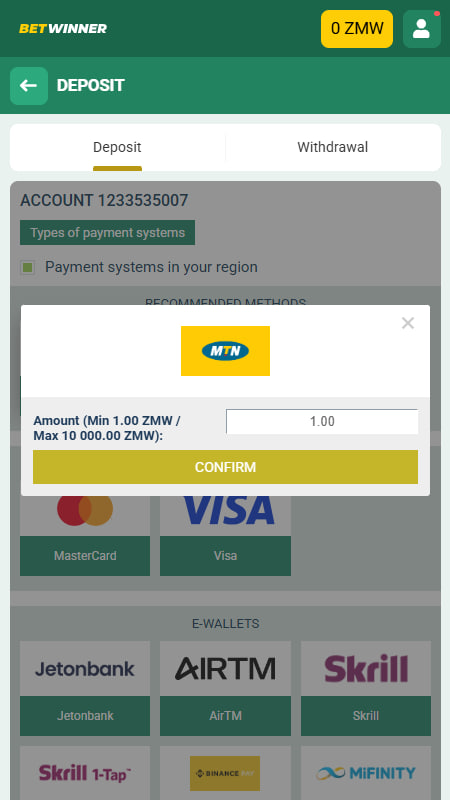This screenshot has height=800, width=450.
Task: Click the 0 ZMW balance button
Action: point(357,29)
